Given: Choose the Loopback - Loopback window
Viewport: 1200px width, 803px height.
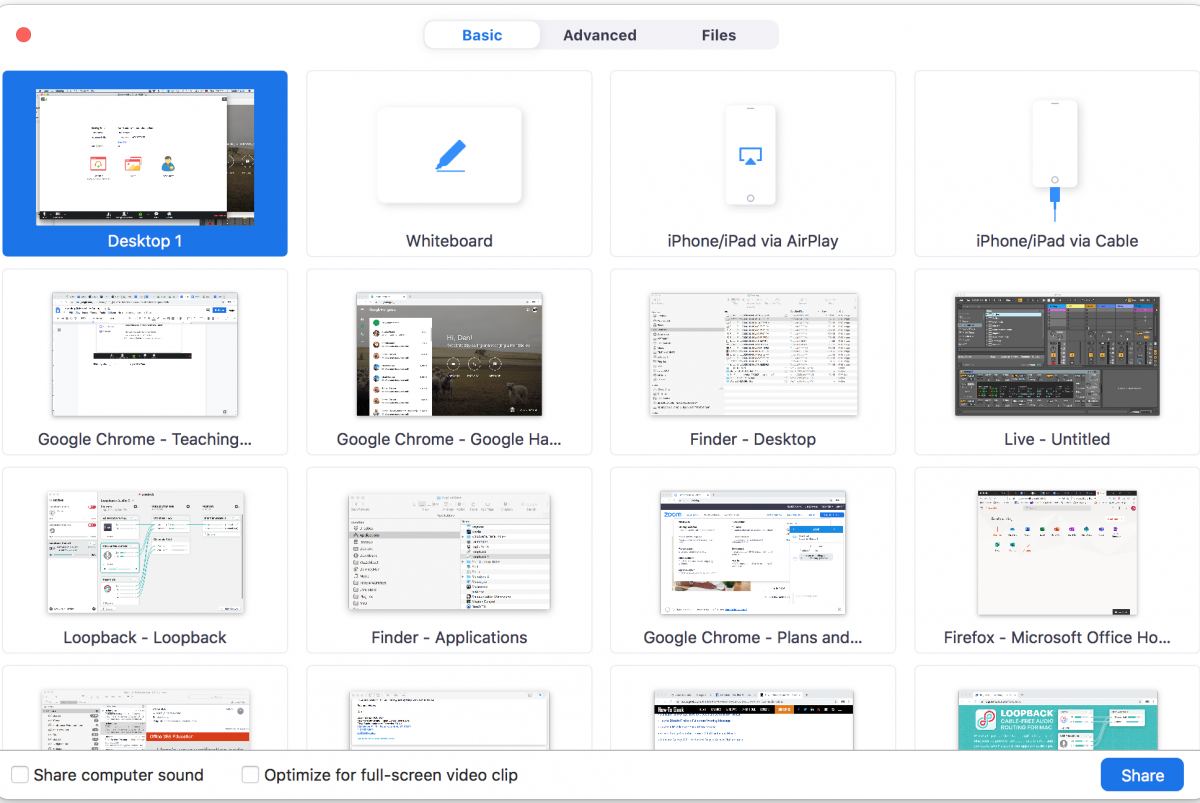Looking at the screenshot, I should (x=145, y=560).
